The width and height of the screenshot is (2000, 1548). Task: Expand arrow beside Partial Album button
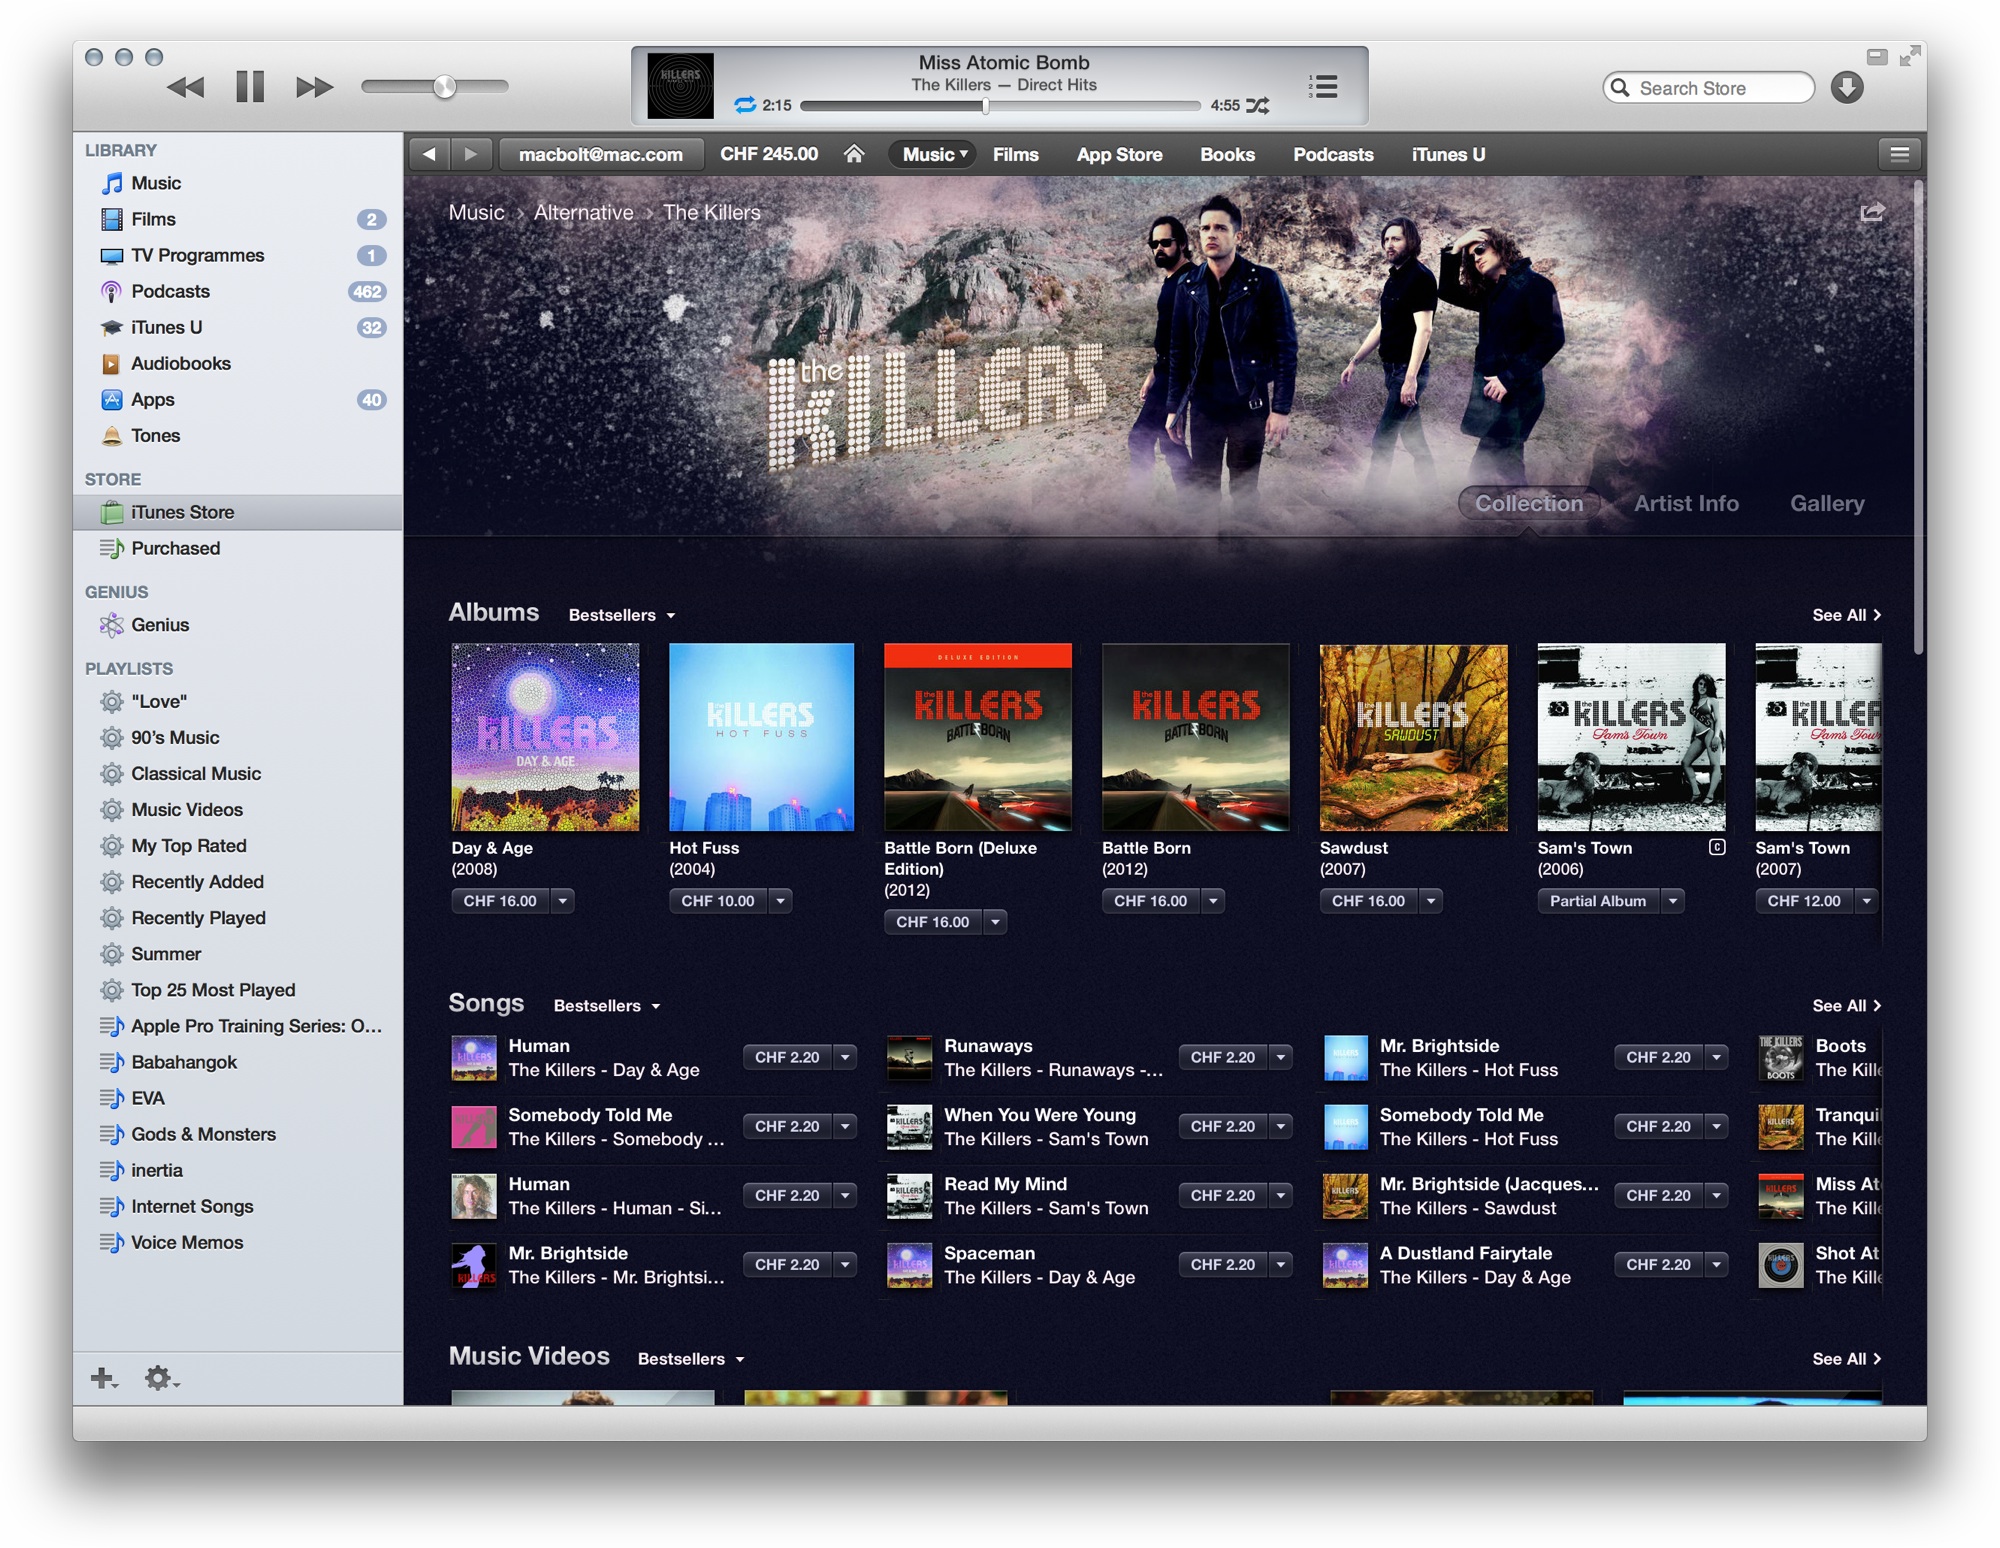pos(1672,901)
